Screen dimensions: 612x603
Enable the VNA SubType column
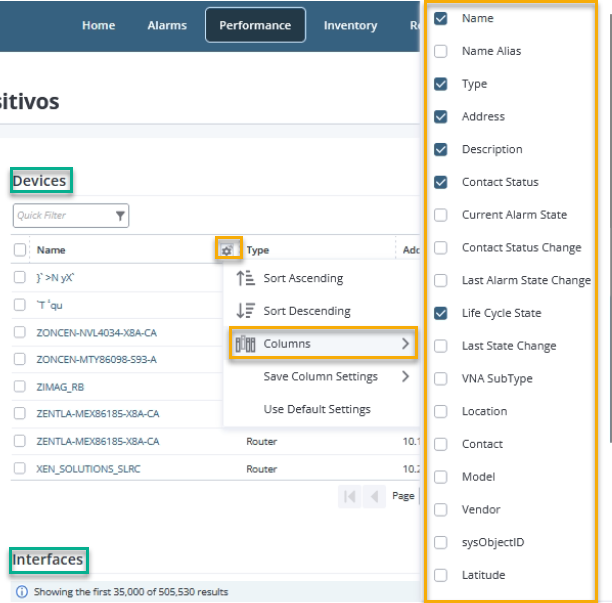pyautogui.click(x=441, y=379)
